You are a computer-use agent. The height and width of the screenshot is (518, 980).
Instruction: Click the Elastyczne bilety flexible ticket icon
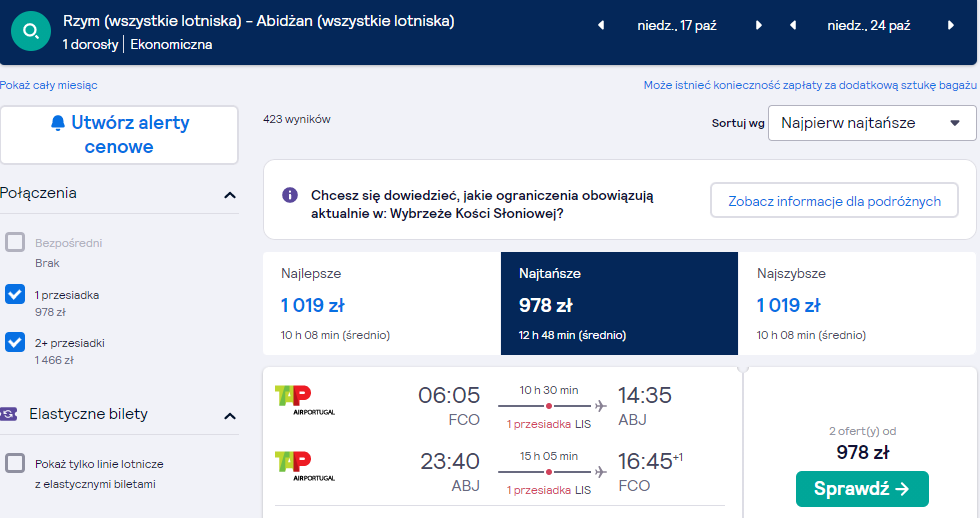tap(9, 414)
